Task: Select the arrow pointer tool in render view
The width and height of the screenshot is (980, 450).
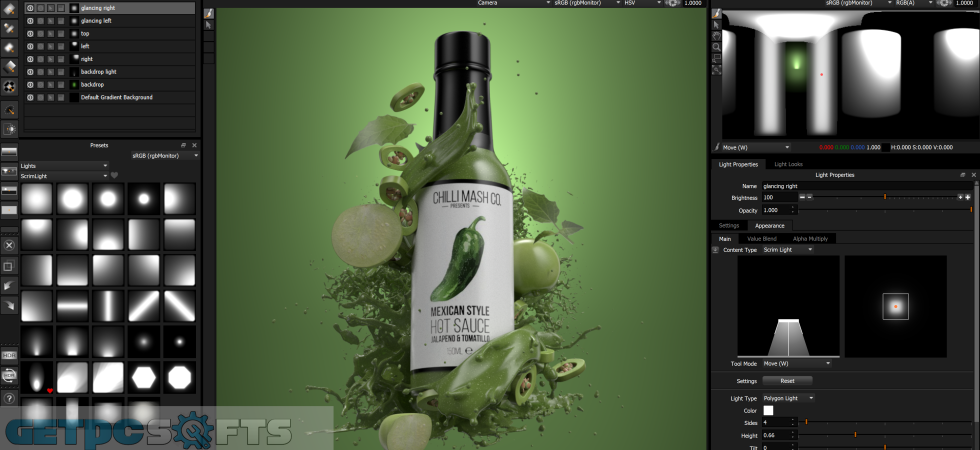Action: click(209, 25)
